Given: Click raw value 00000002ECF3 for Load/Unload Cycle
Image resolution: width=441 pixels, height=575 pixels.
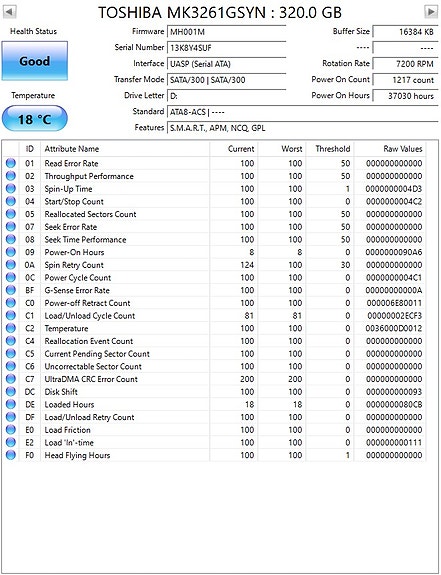Looking at the screenshot, I should click(x=394, y=316).
